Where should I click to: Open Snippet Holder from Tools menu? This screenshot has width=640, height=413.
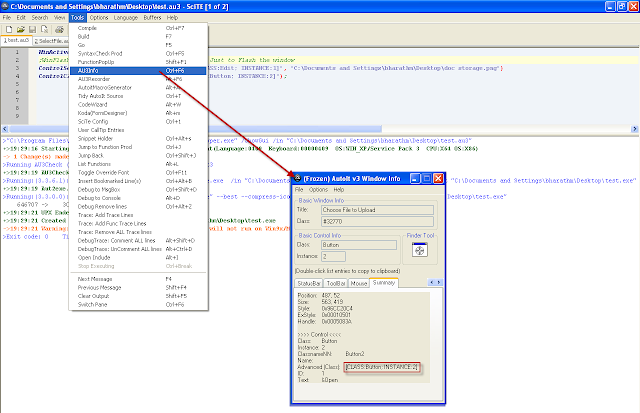pos(138,138)
